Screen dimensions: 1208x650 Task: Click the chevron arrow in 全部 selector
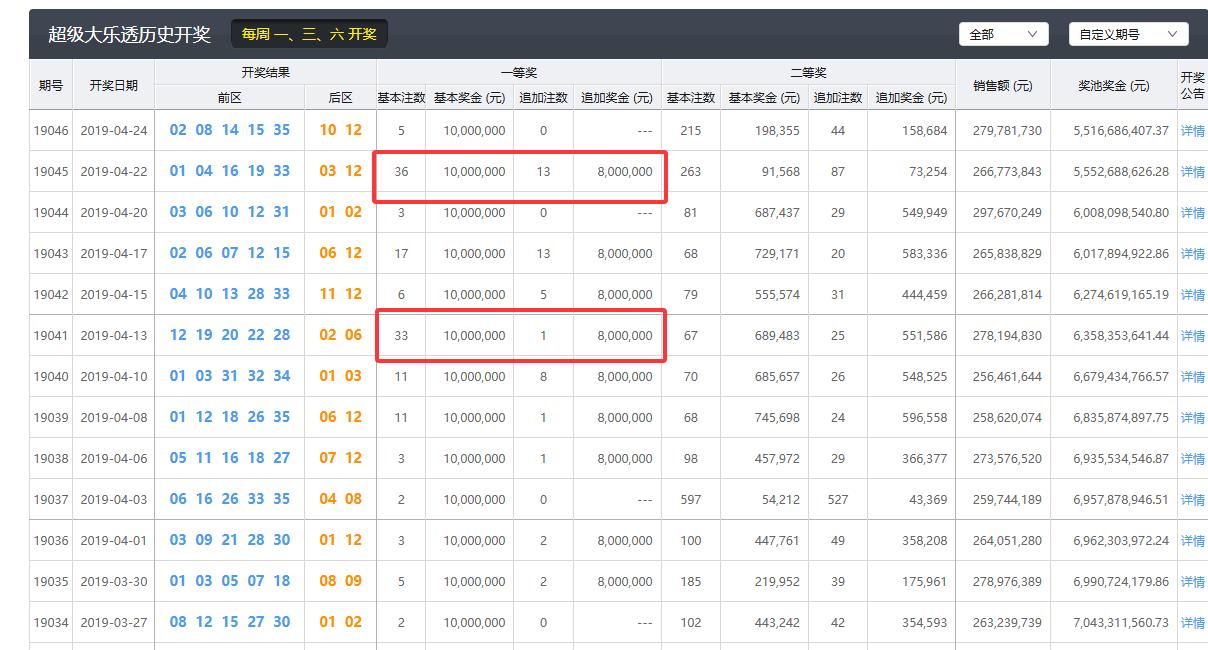pos(1033,34)
